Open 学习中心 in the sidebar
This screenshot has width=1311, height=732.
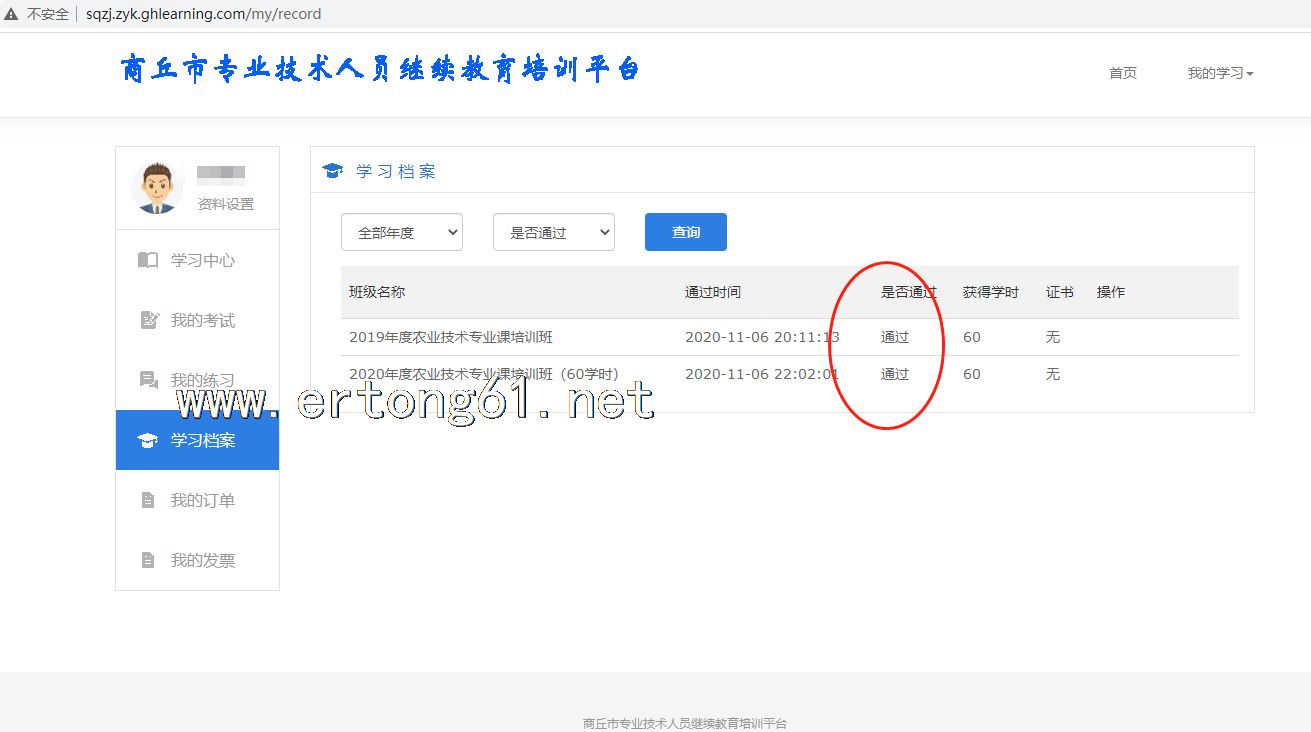point(202,260)
